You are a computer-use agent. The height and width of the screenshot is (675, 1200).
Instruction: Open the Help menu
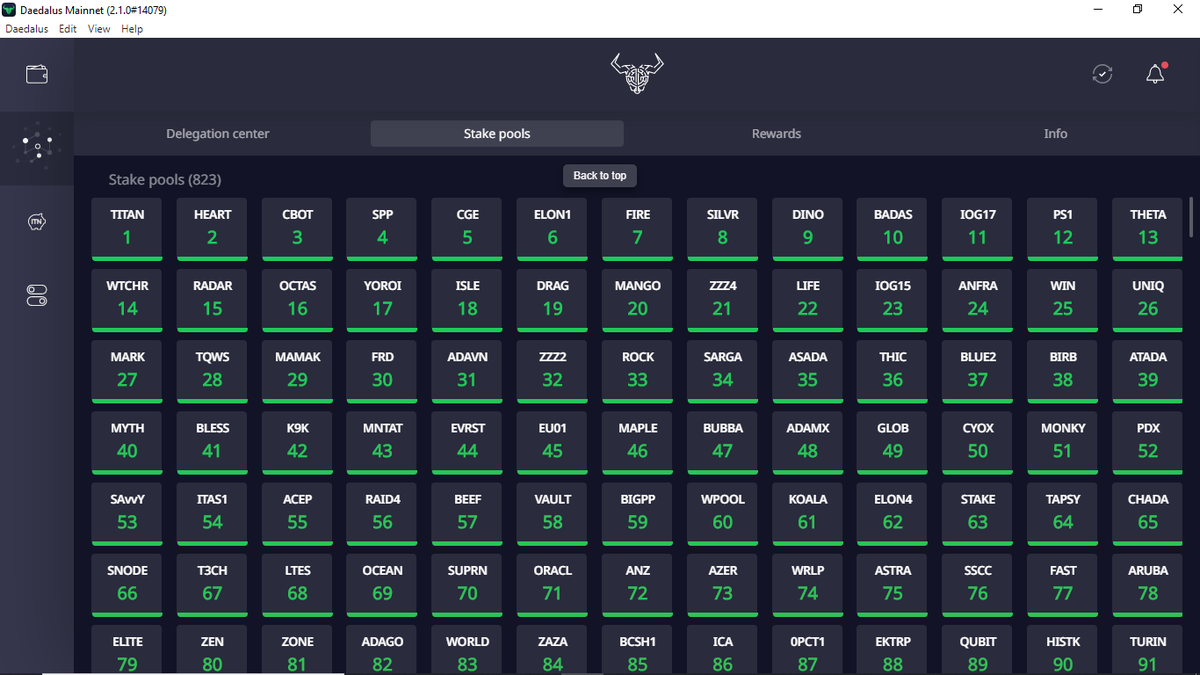pyautogui.click(x=132, y=29)
